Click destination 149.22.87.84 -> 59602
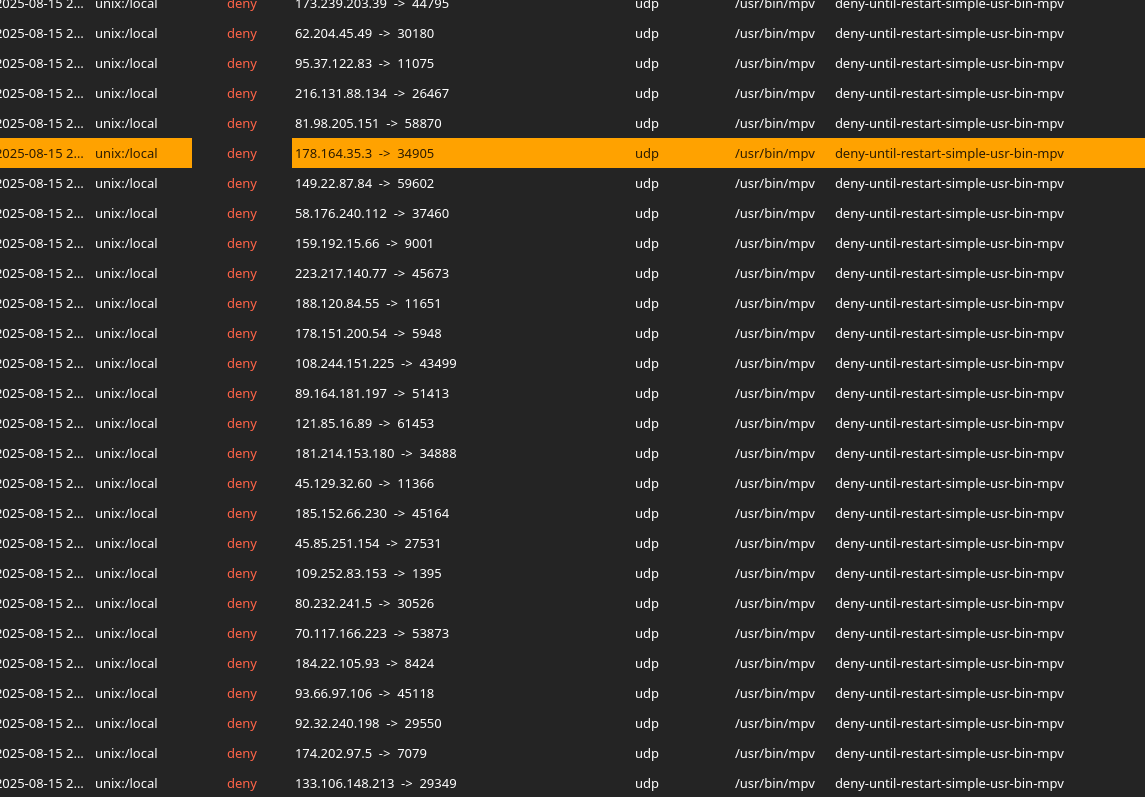Screen dimensions: 1145x797 click(x=364, y=183)
